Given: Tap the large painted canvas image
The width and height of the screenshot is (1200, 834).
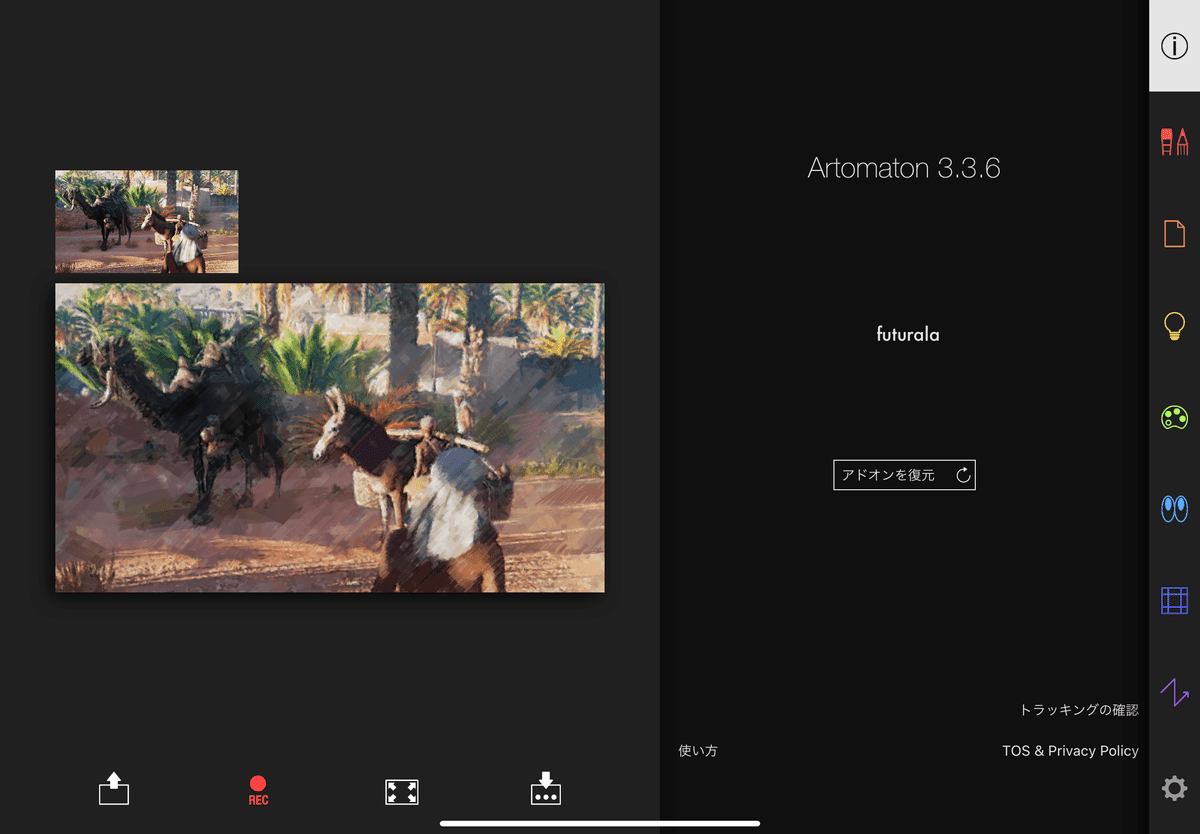Looking at the screenshot, I should click(x=330, y=437).
